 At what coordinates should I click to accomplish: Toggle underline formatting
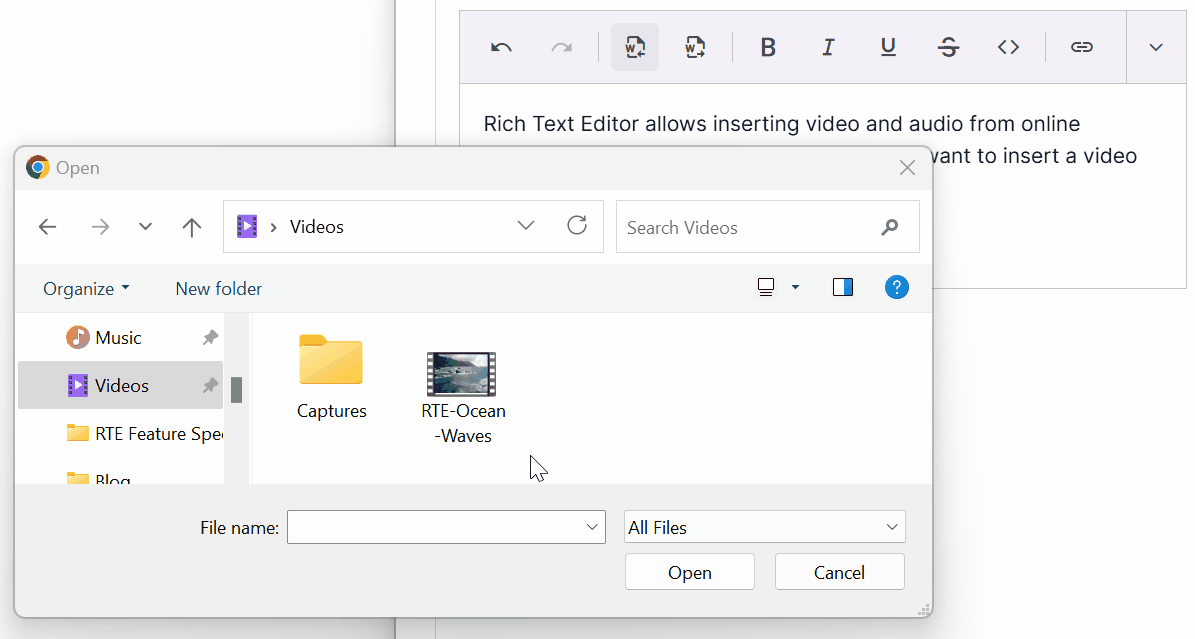pyautogui.click(x=888, y=46)
